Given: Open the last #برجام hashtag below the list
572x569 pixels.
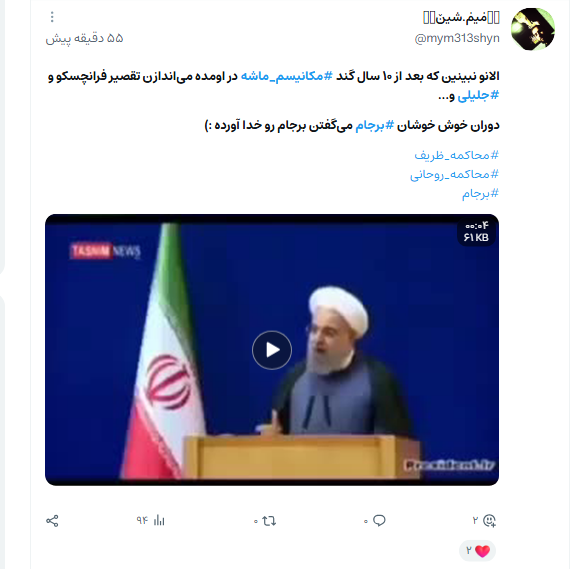Looking at the screenshot, I should point(480,193).
